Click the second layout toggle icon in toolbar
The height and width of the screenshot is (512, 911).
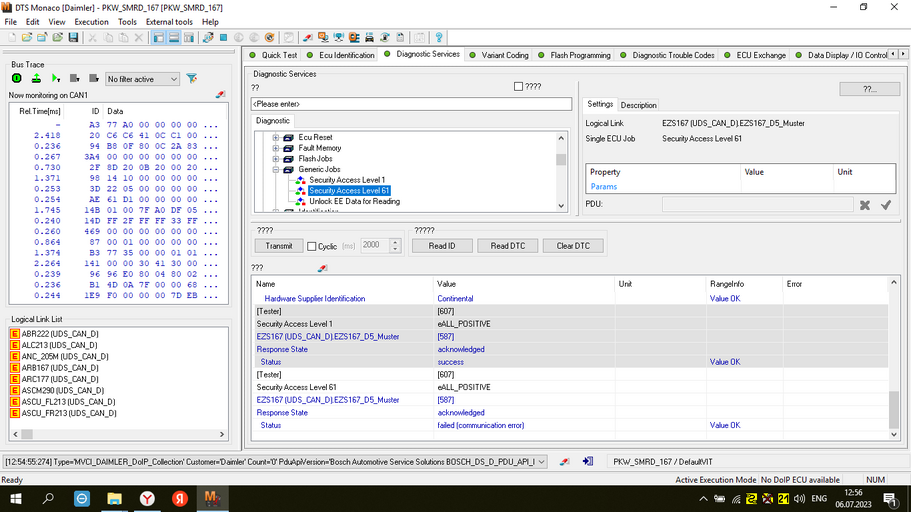174,38
